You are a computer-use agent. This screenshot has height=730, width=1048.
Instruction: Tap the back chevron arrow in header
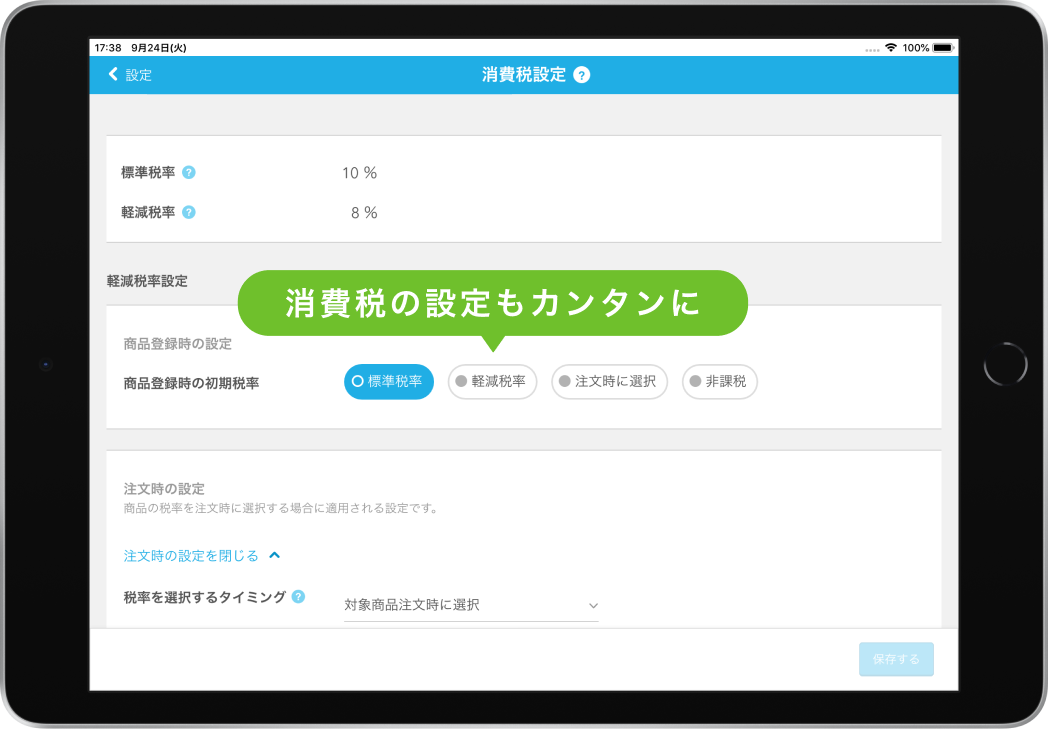[x=113, y=74]
